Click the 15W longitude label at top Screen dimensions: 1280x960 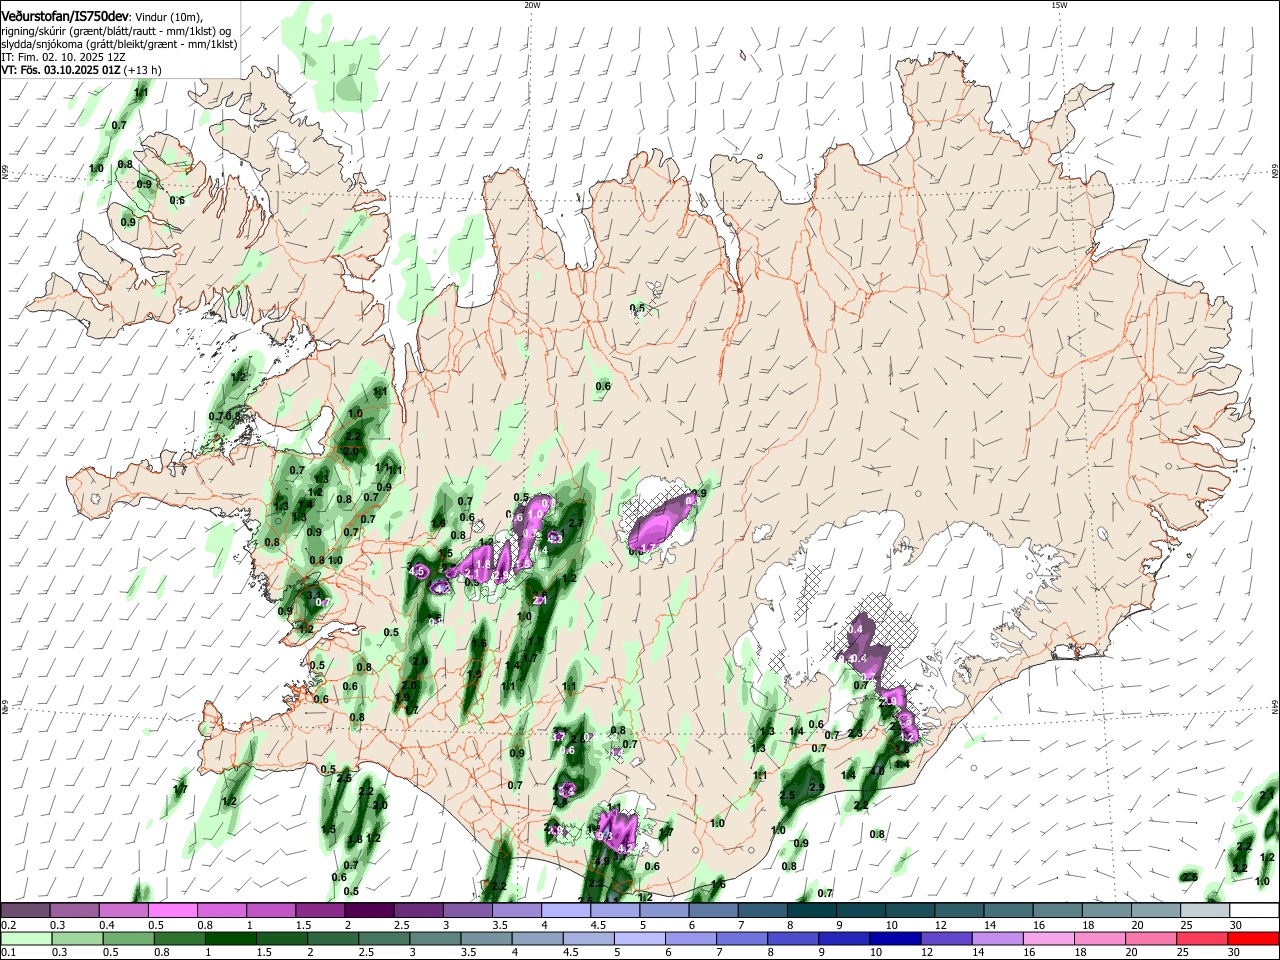pyautogui.click(x=1059, y=5)
